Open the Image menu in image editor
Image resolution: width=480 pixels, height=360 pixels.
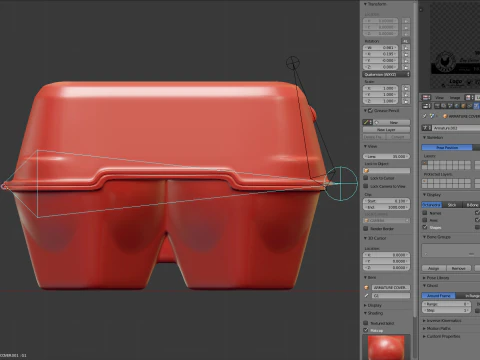(455, 98)
